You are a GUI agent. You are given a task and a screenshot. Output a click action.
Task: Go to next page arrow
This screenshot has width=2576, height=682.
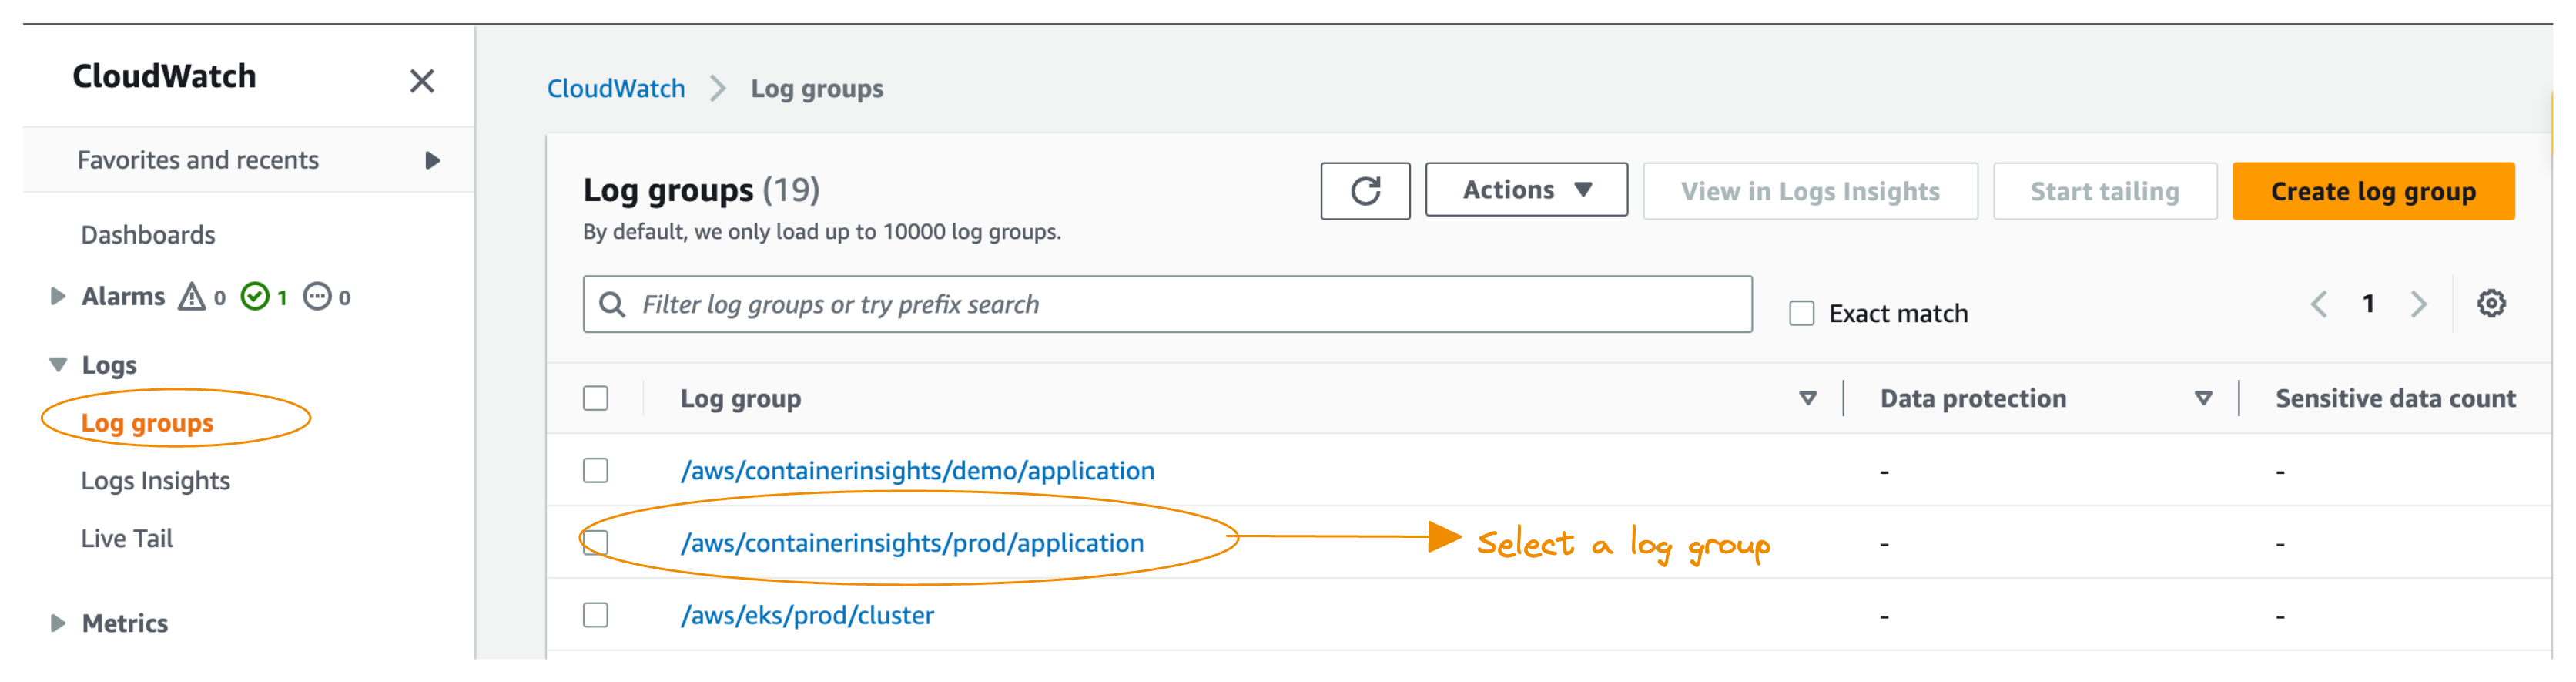click(2418, 304)
